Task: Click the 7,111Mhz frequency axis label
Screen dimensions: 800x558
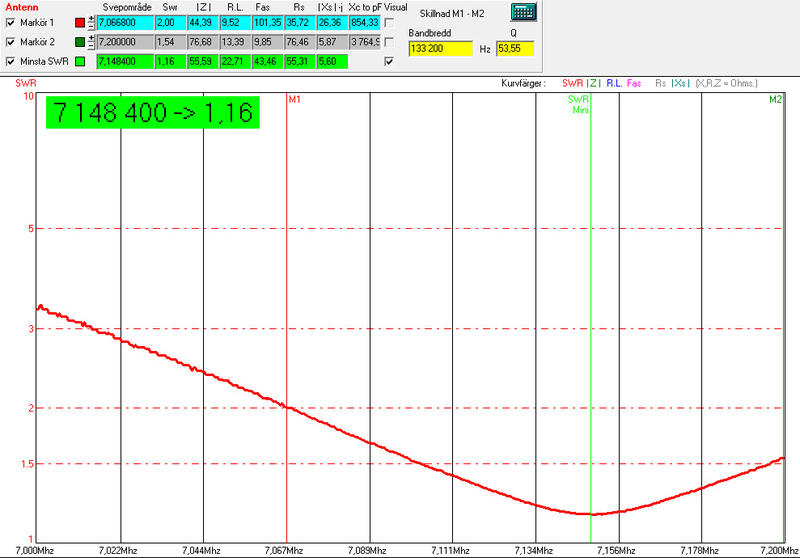Action: 450,551
